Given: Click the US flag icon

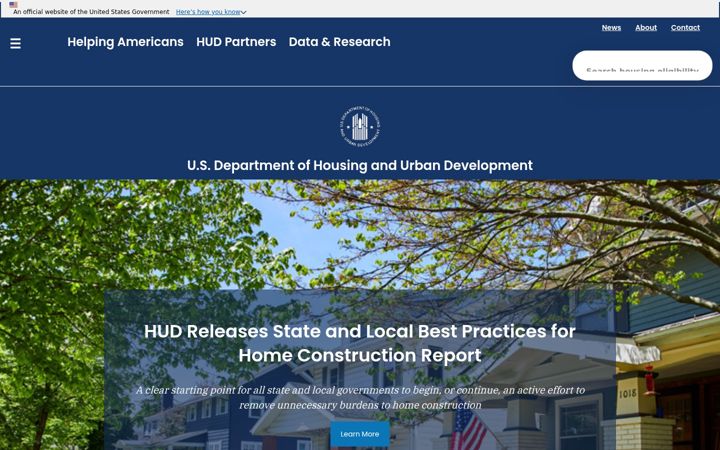Looking at the screenshot, I should tap(13, 5).
